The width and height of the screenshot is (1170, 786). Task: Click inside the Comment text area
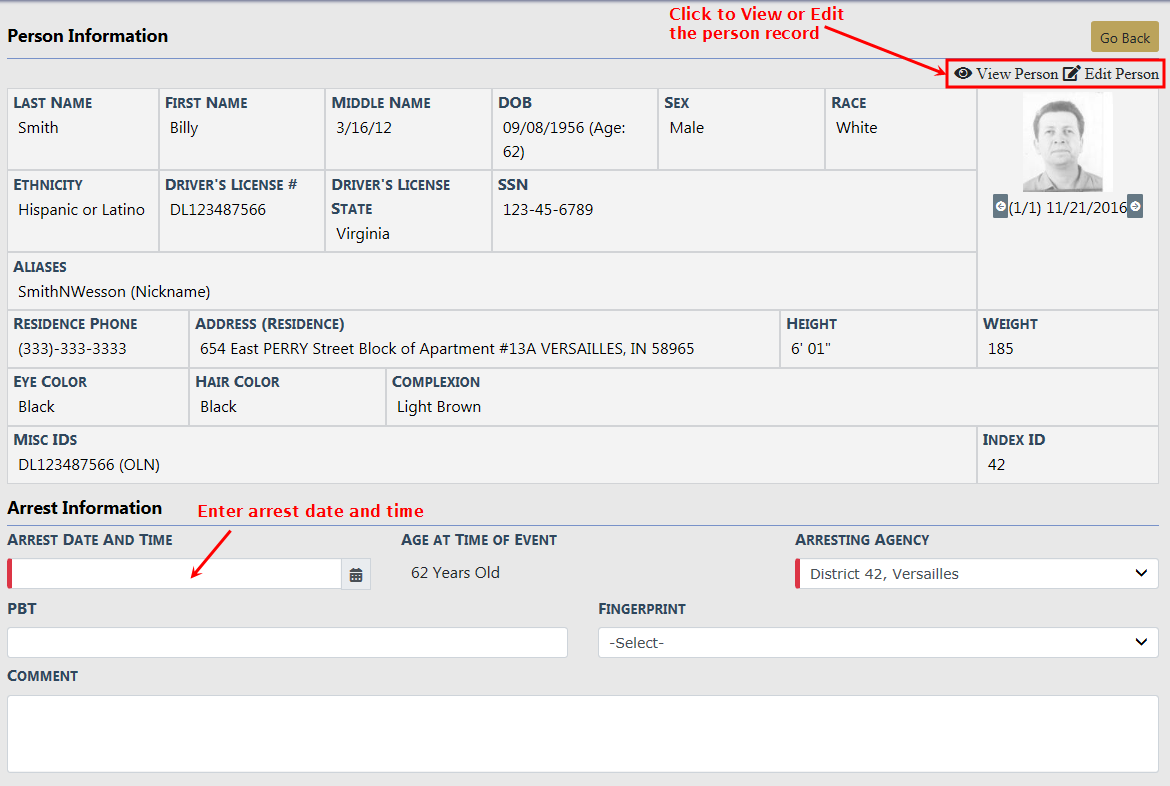tap(582, 733)
